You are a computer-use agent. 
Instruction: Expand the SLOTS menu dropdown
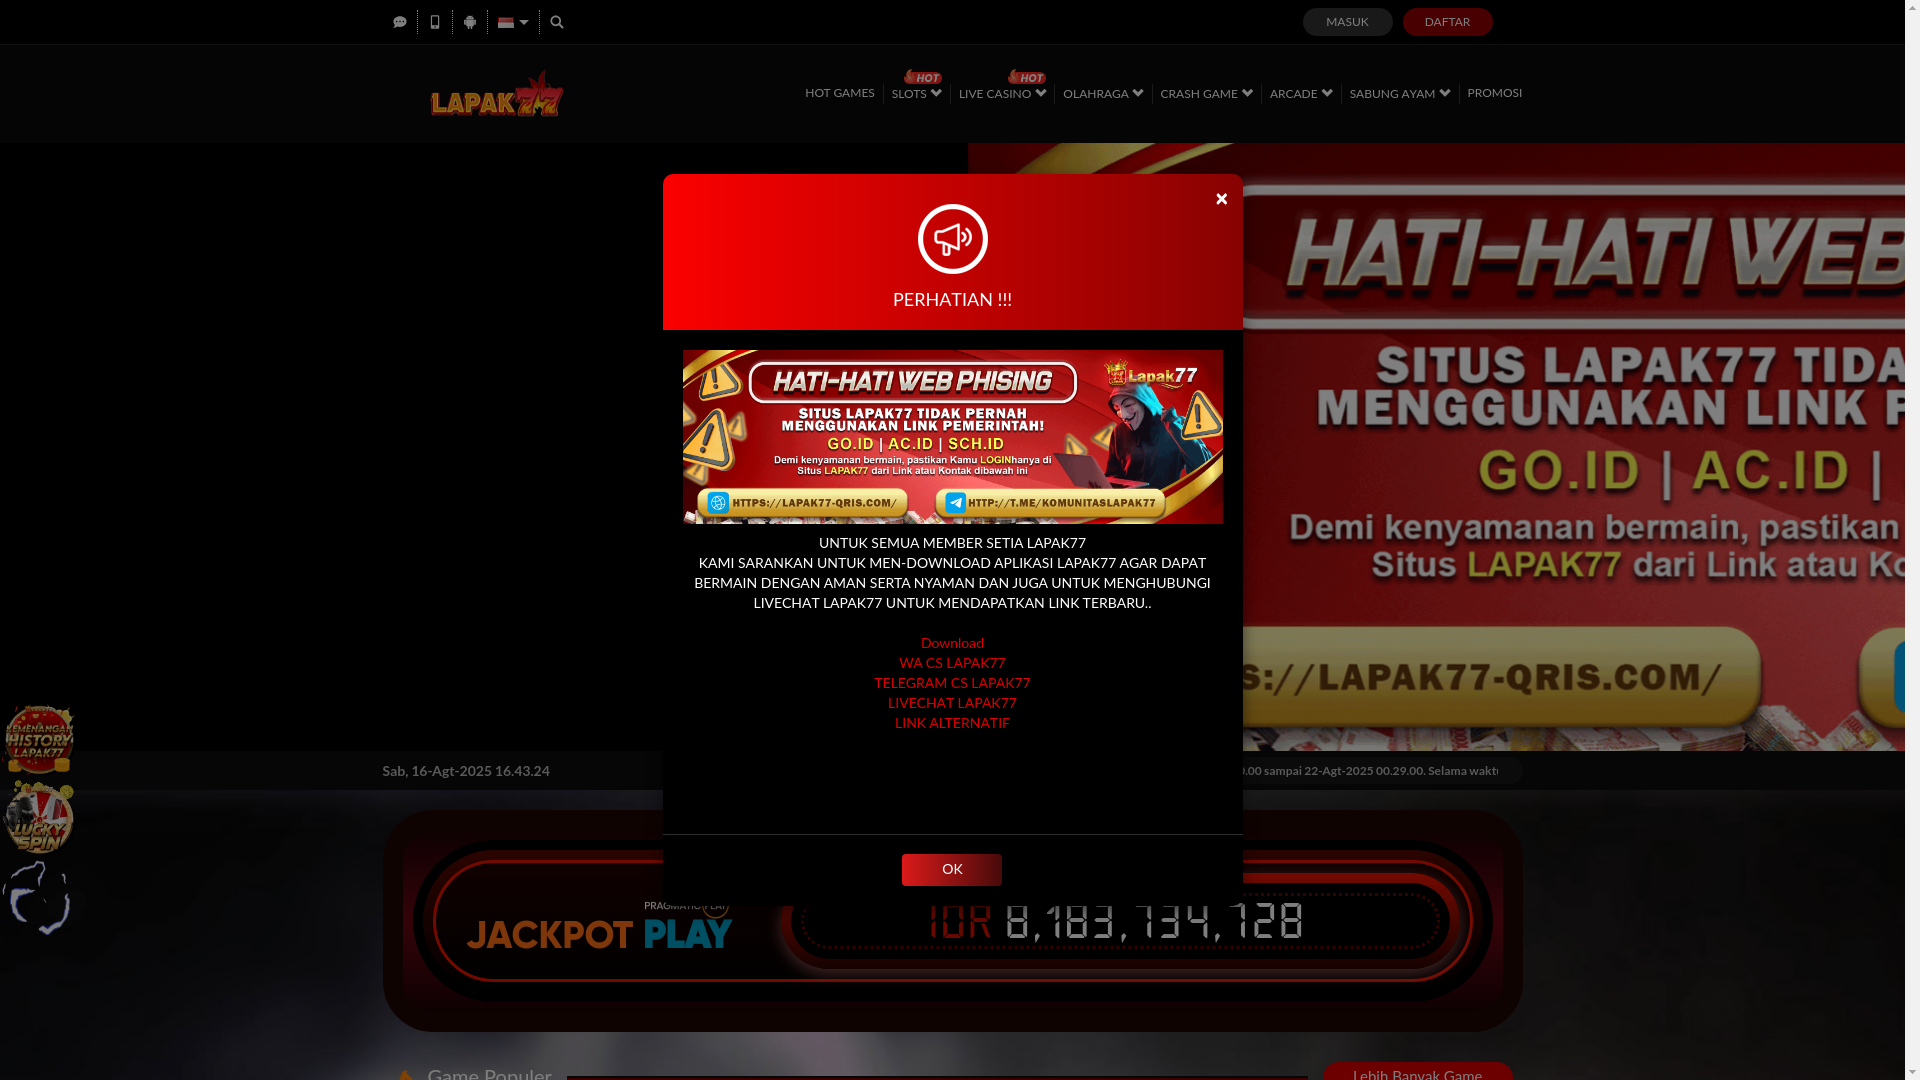tap(916, 93)
